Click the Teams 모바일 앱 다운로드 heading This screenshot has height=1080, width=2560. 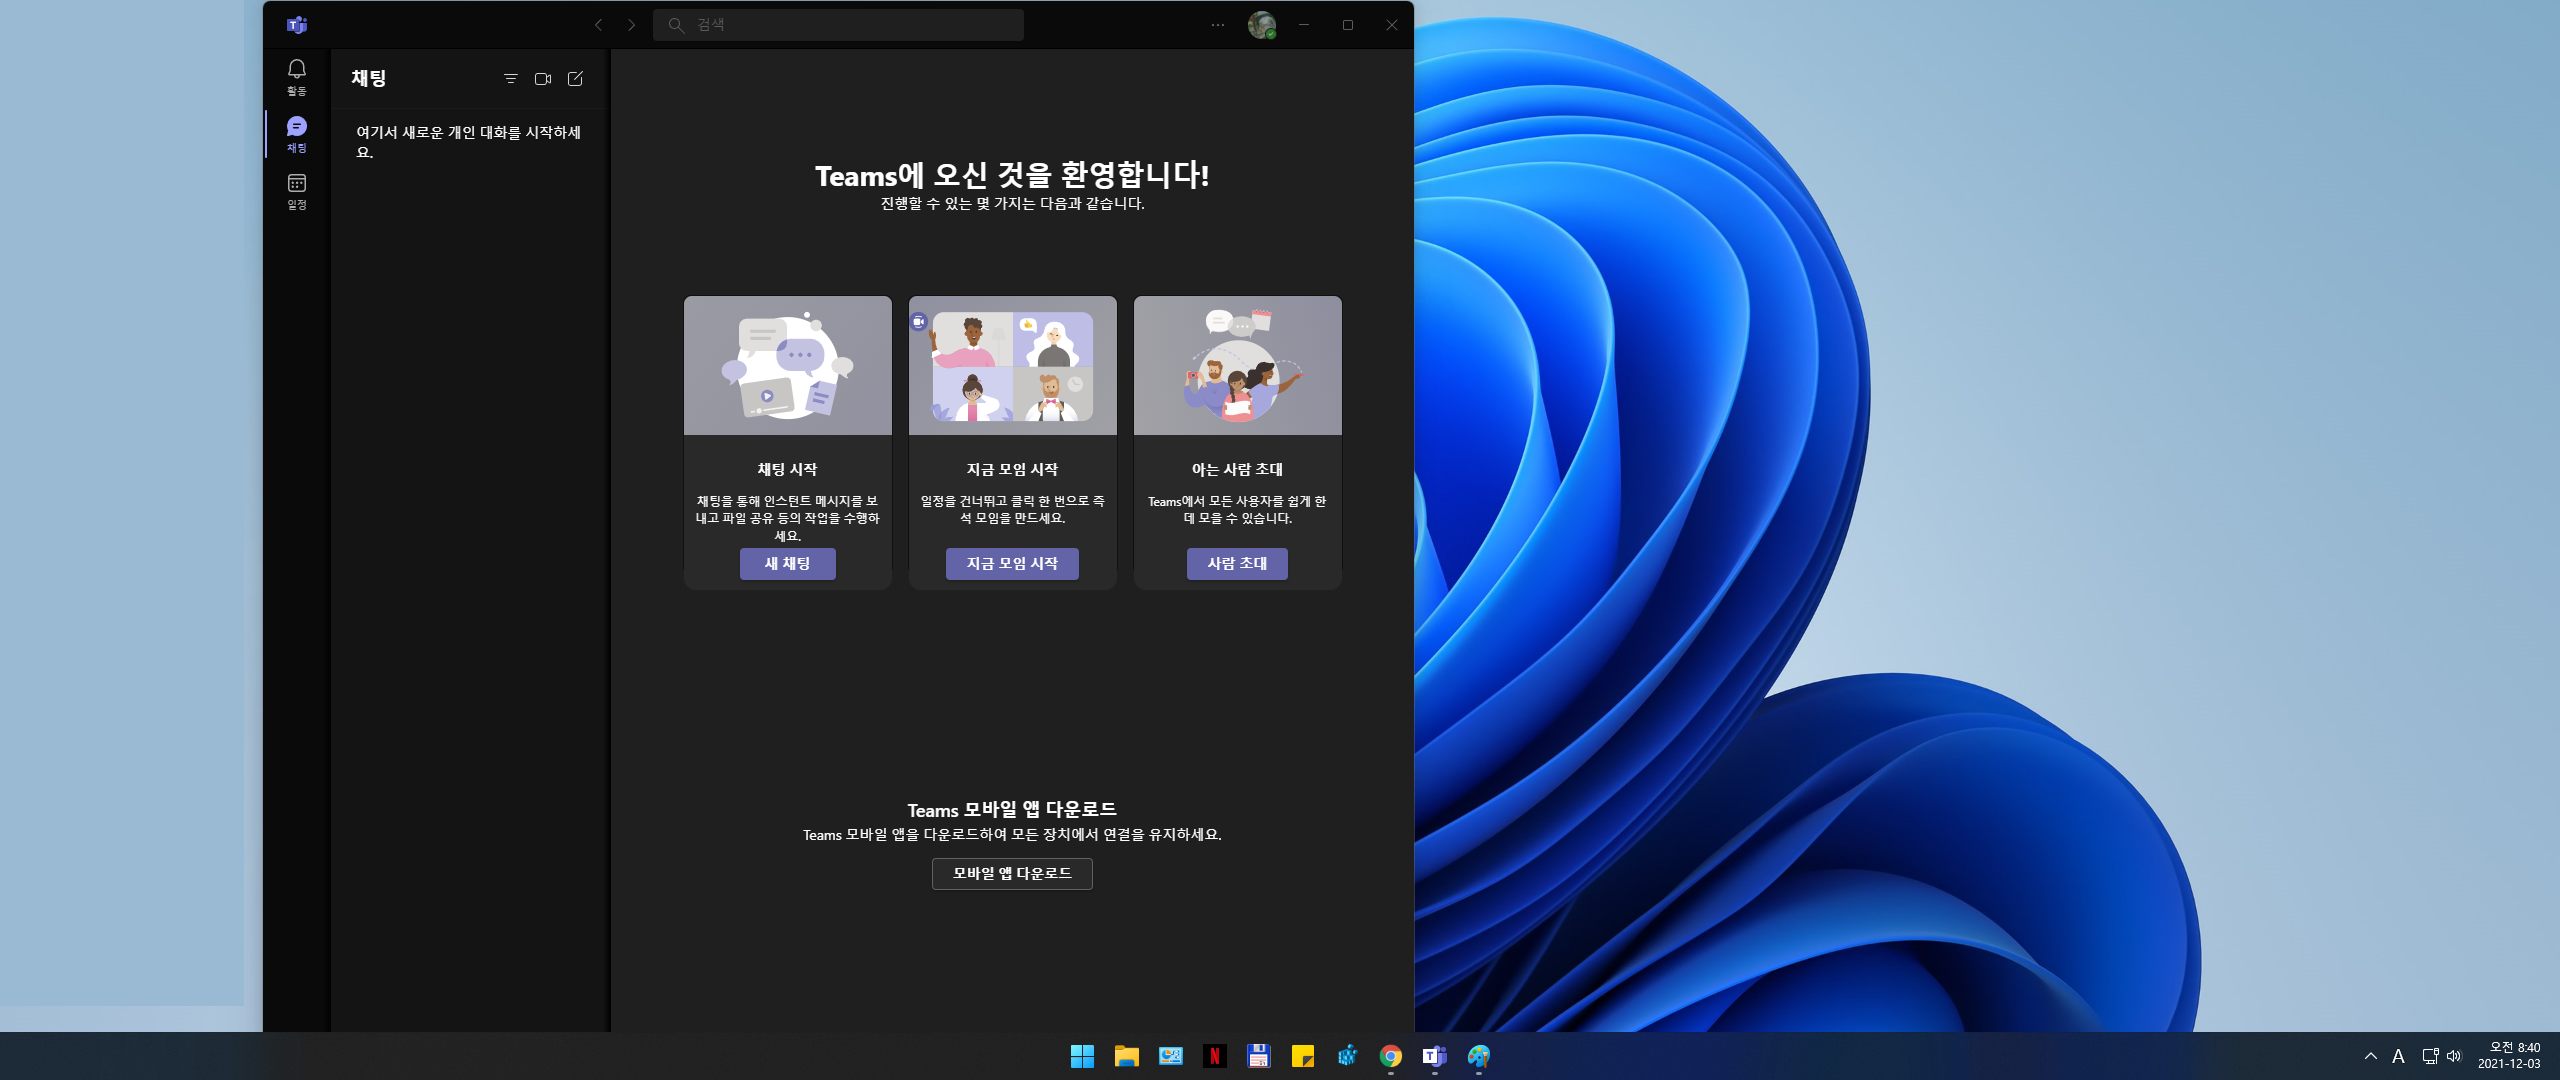[1012, 810]
